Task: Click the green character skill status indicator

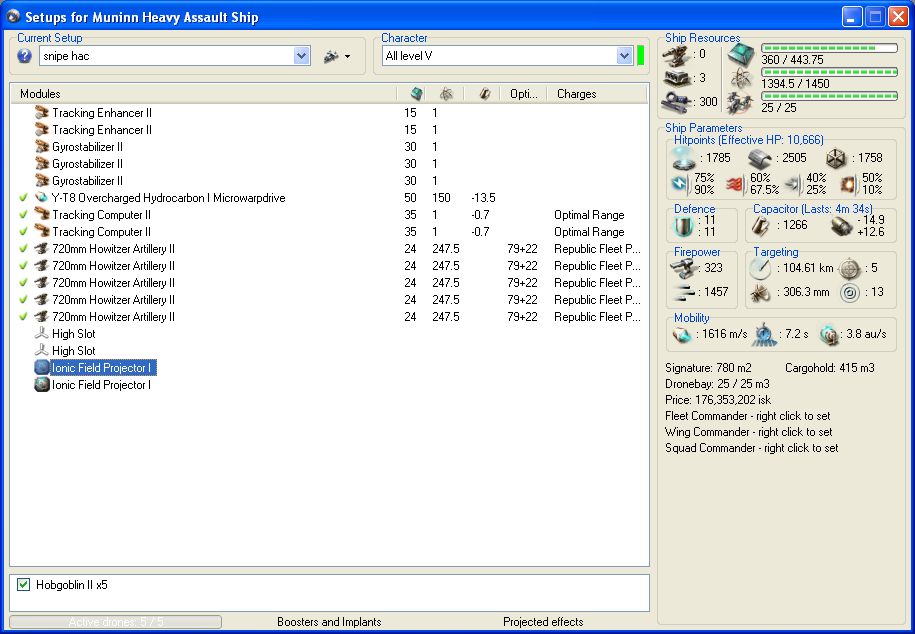Action: pyautogui.click(x=640, y=56)
